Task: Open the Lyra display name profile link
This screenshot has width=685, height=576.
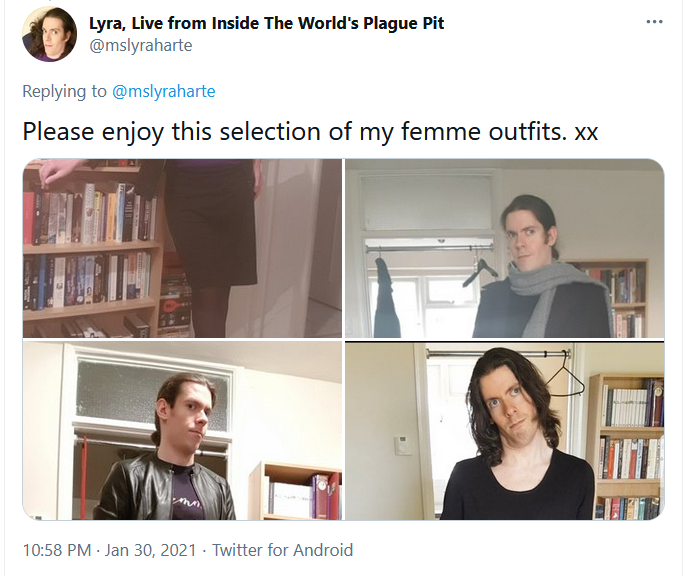Action: tap(266, 23)
